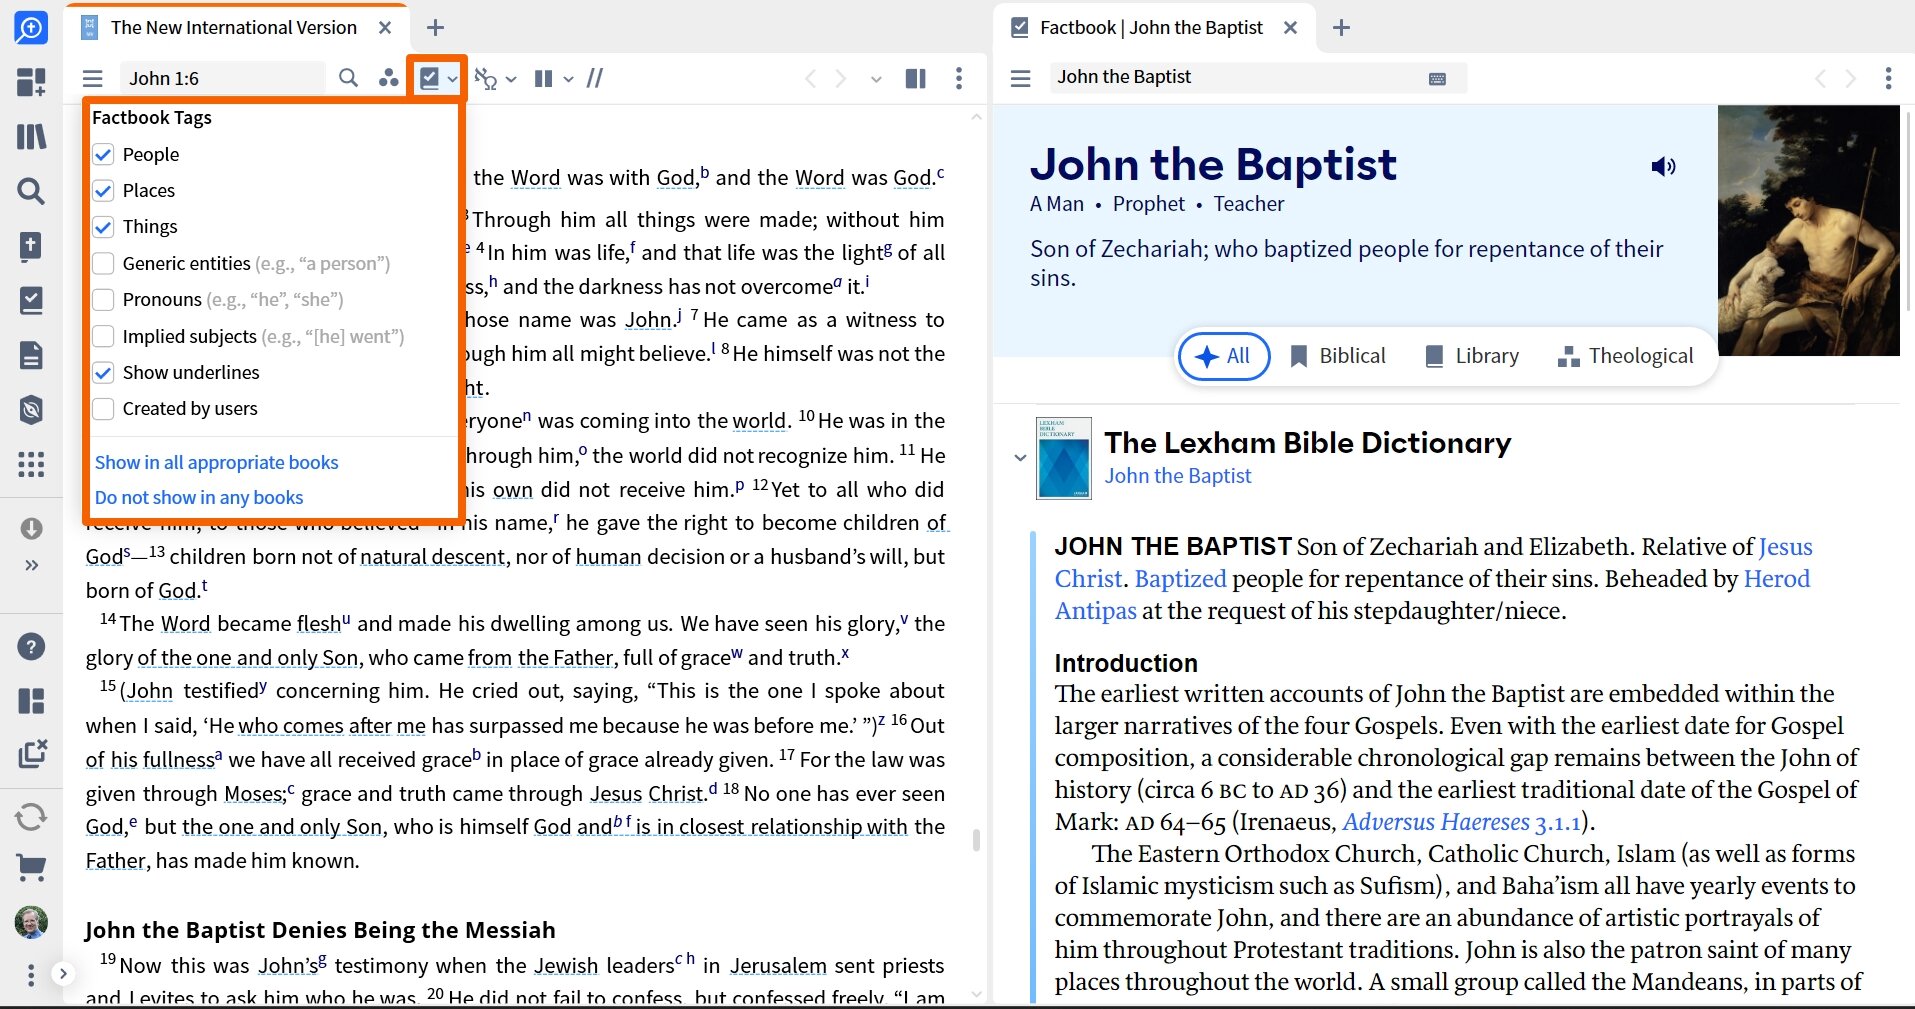Open the user profile avatar
The width and height of the screenshot is (1915, 1009).
(x=31, y=922)
